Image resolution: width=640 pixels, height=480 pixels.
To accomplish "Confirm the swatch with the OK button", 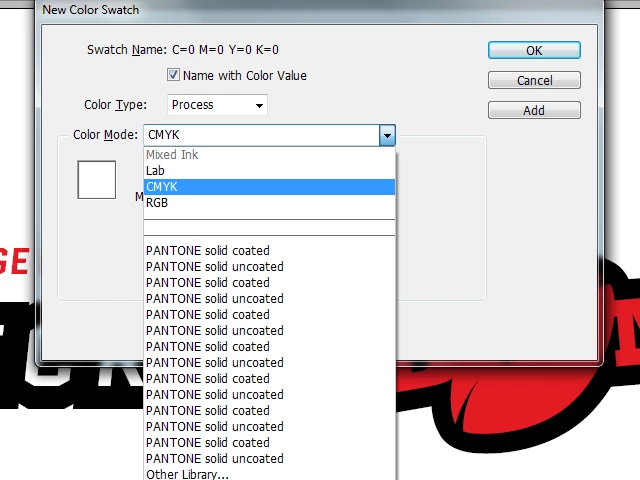I will pos(534,50).
